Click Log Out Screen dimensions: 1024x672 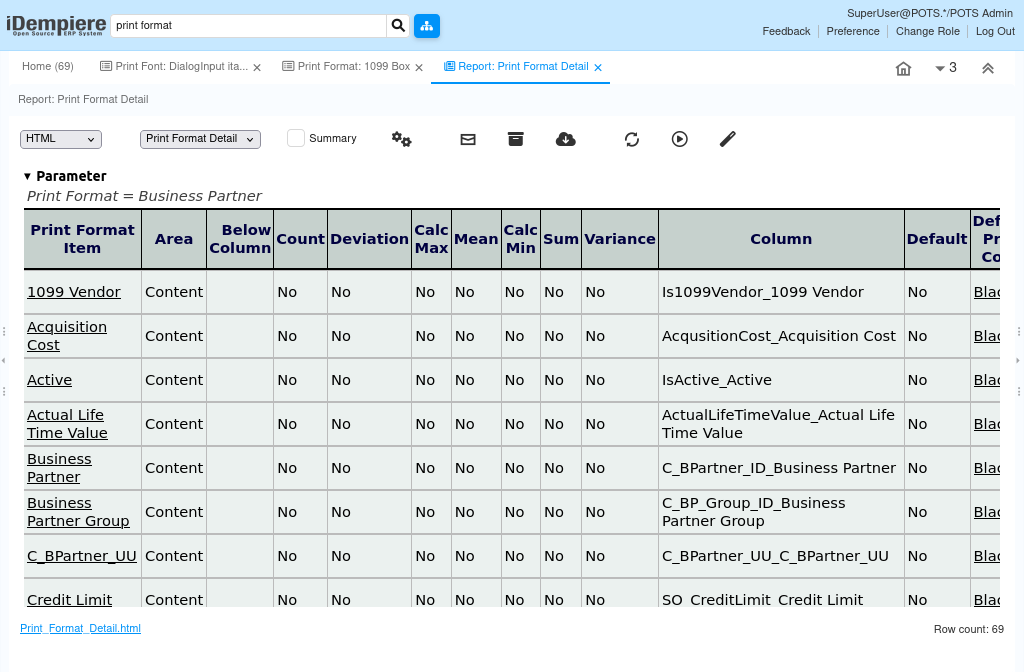click(995, 31)
